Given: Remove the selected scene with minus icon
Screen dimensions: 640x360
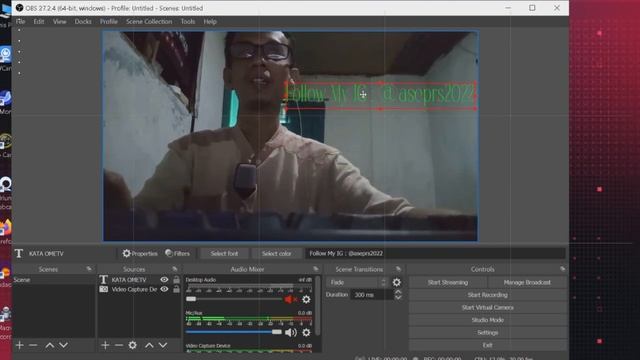Looking at the screenshot, I should pyautogui.click(x=33, y=345).
